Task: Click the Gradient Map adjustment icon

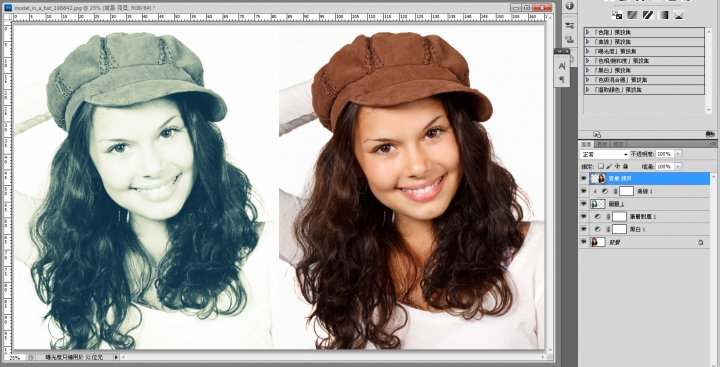Action: tap(664, 15)
